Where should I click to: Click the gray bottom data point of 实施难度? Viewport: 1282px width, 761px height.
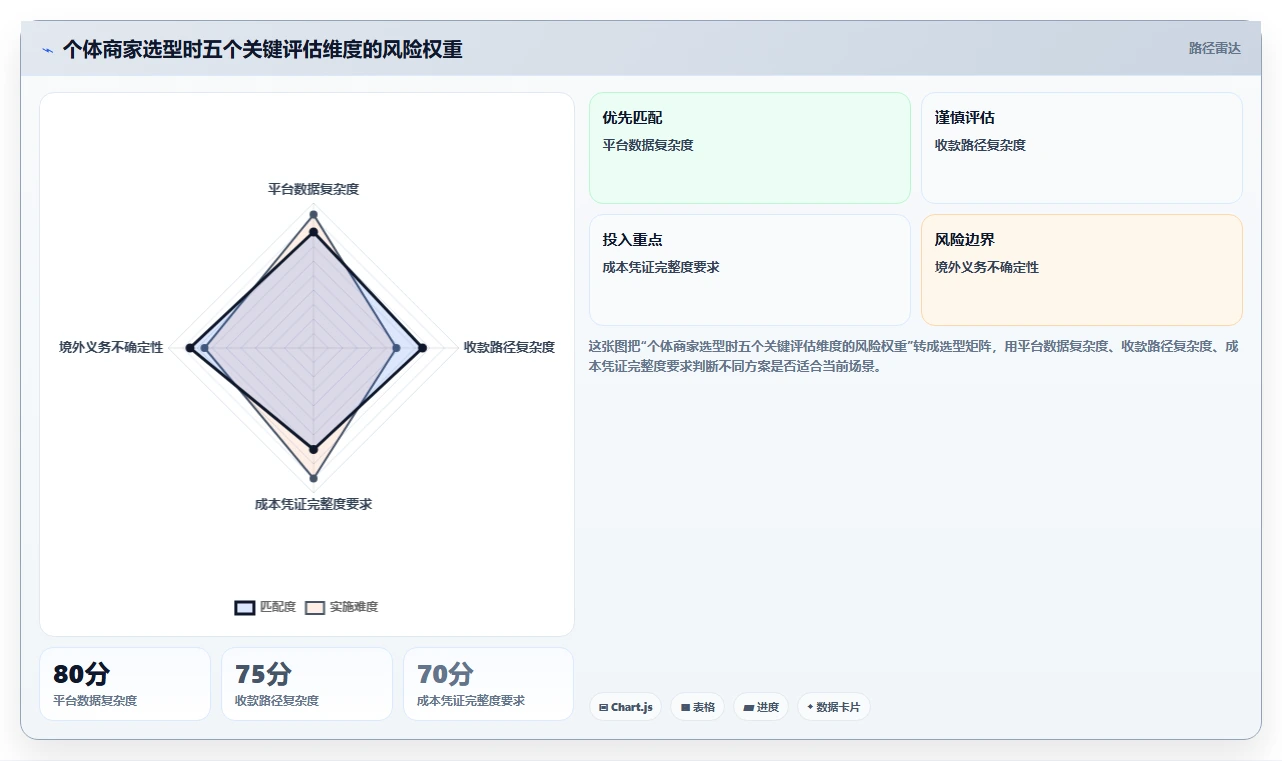(313, 478)
